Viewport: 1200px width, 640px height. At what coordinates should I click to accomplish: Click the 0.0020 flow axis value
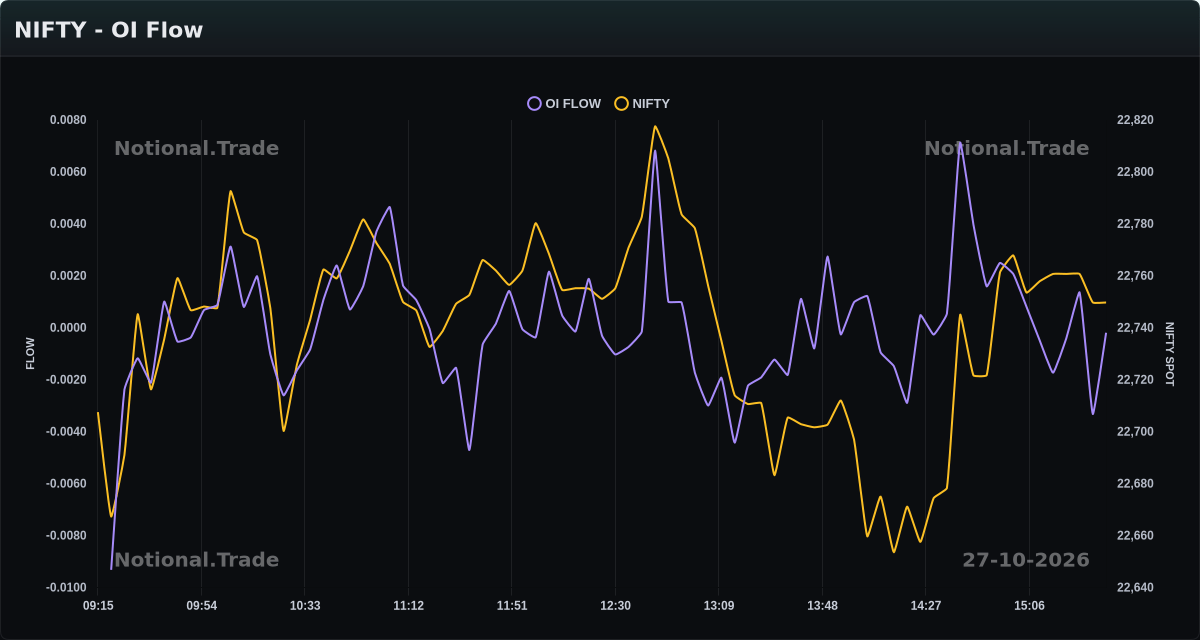click(68, 276)
